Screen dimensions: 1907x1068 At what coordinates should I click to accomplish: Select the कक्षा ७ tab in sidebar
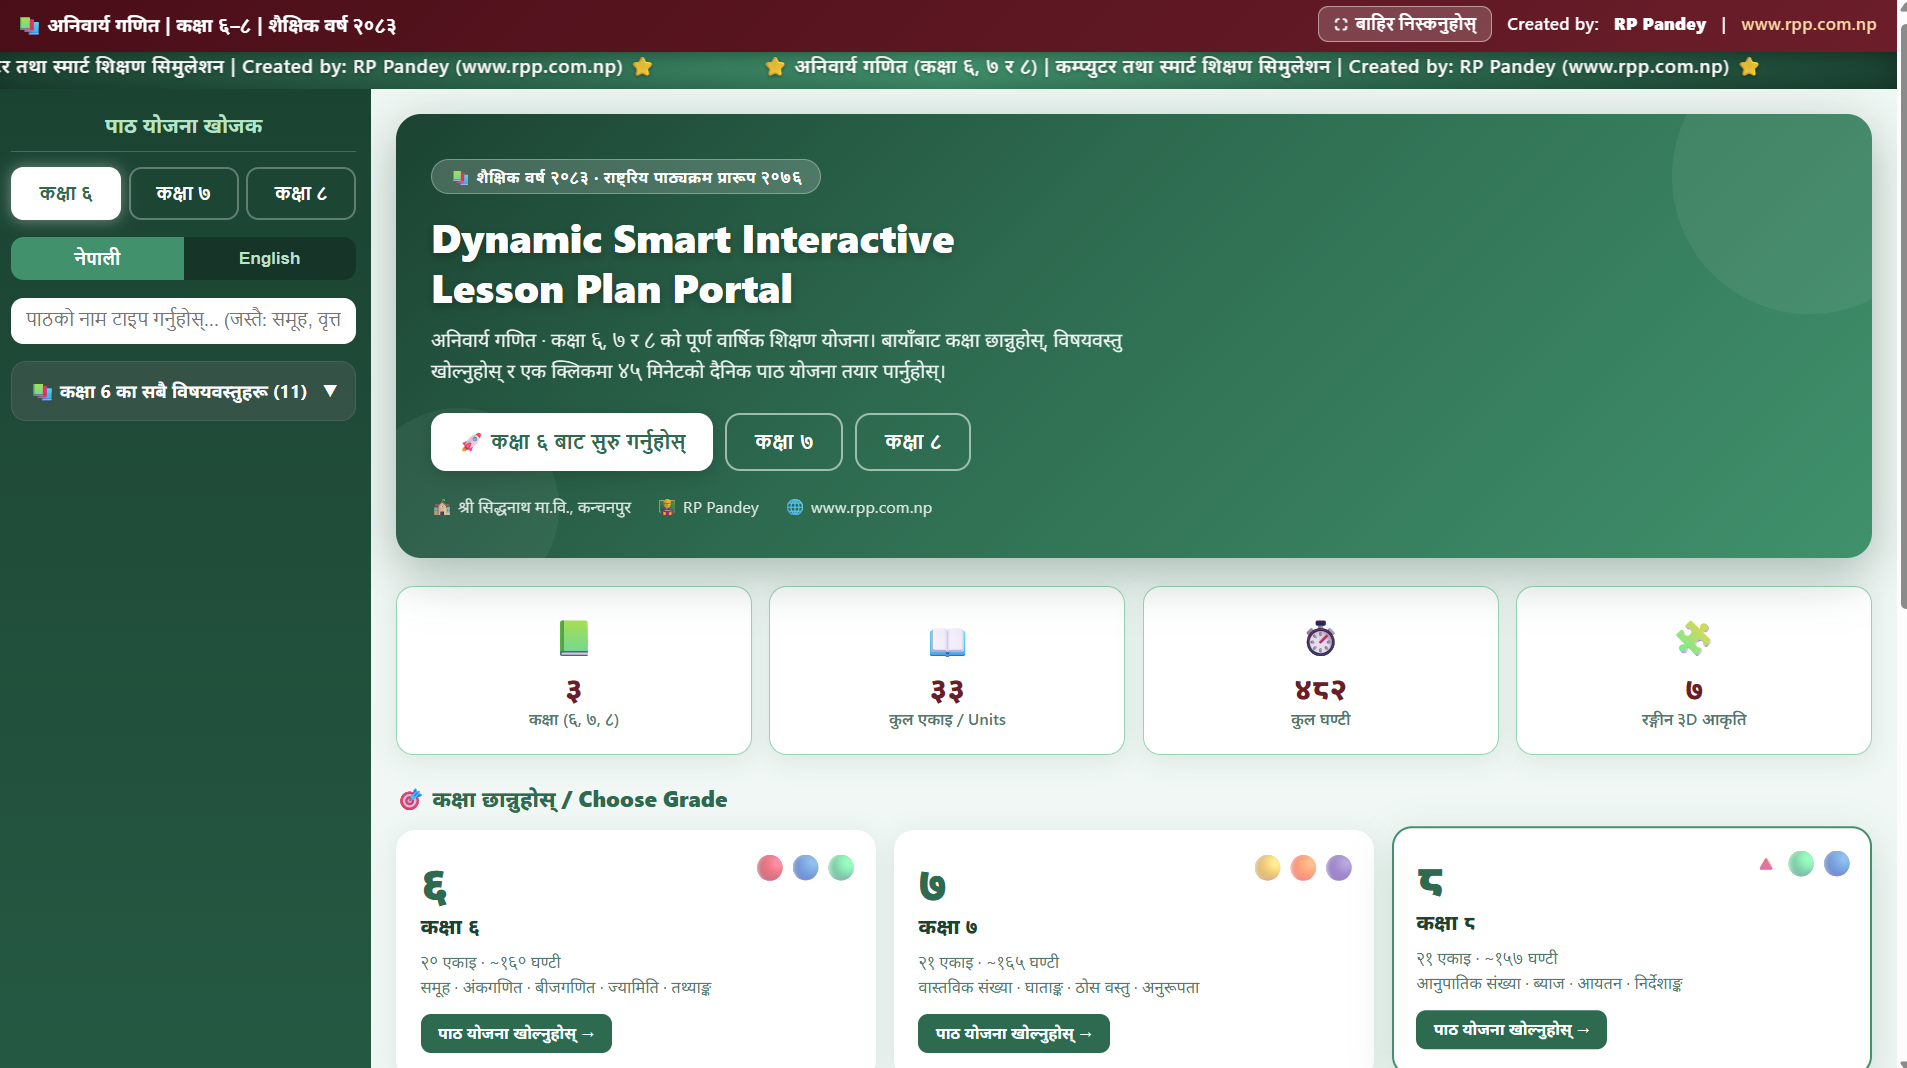[x=183, y=193]
